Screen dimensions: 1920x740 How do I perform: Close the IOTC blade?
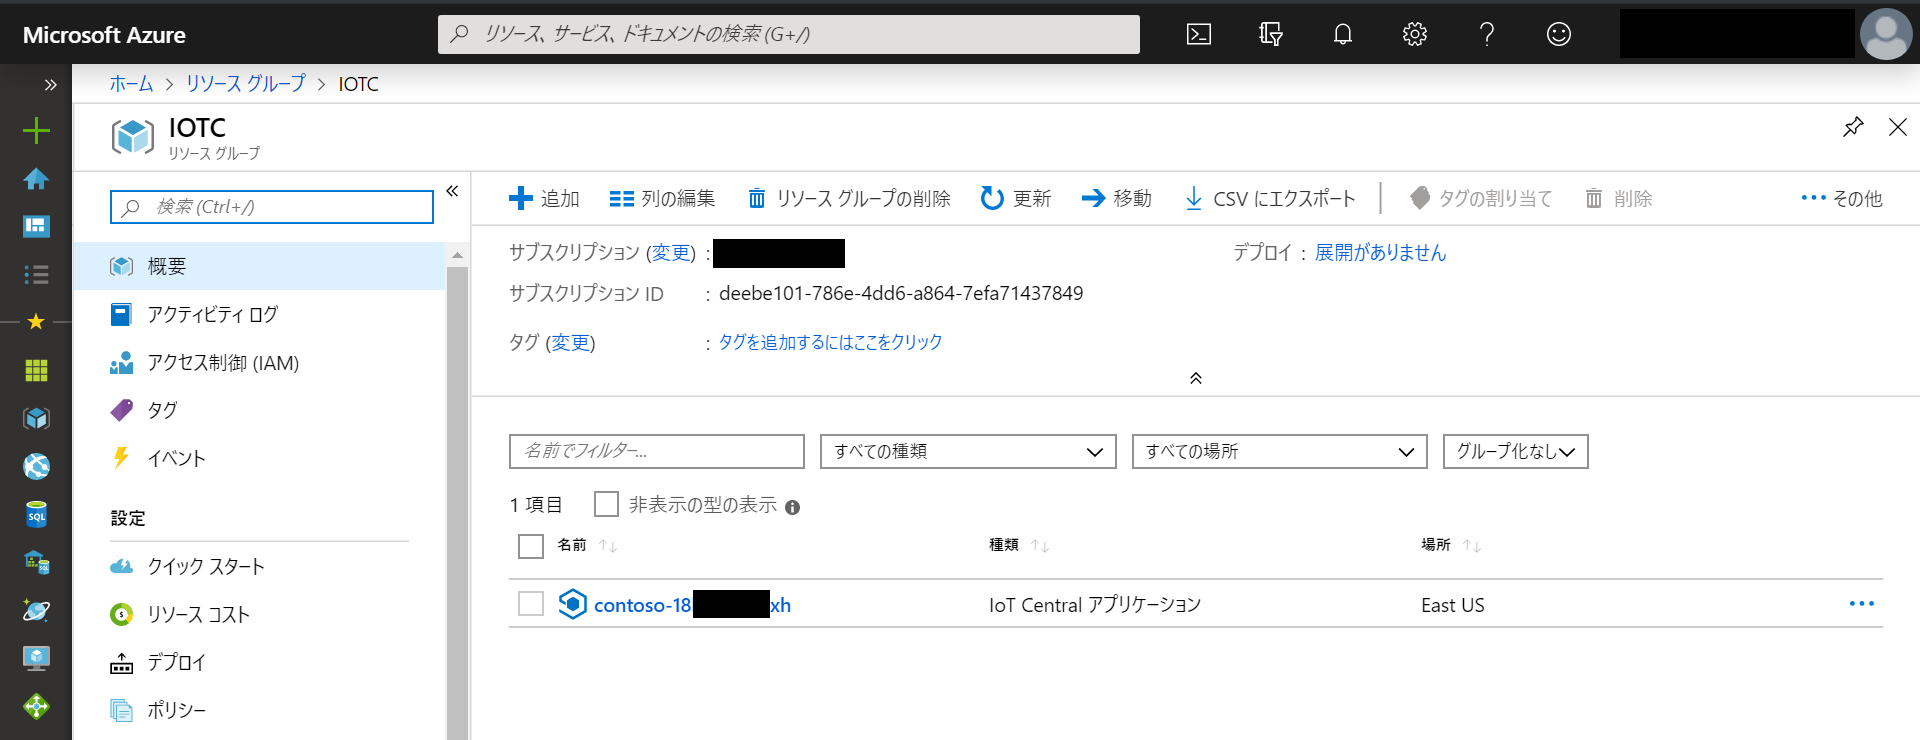click(x=1897, y=127)
